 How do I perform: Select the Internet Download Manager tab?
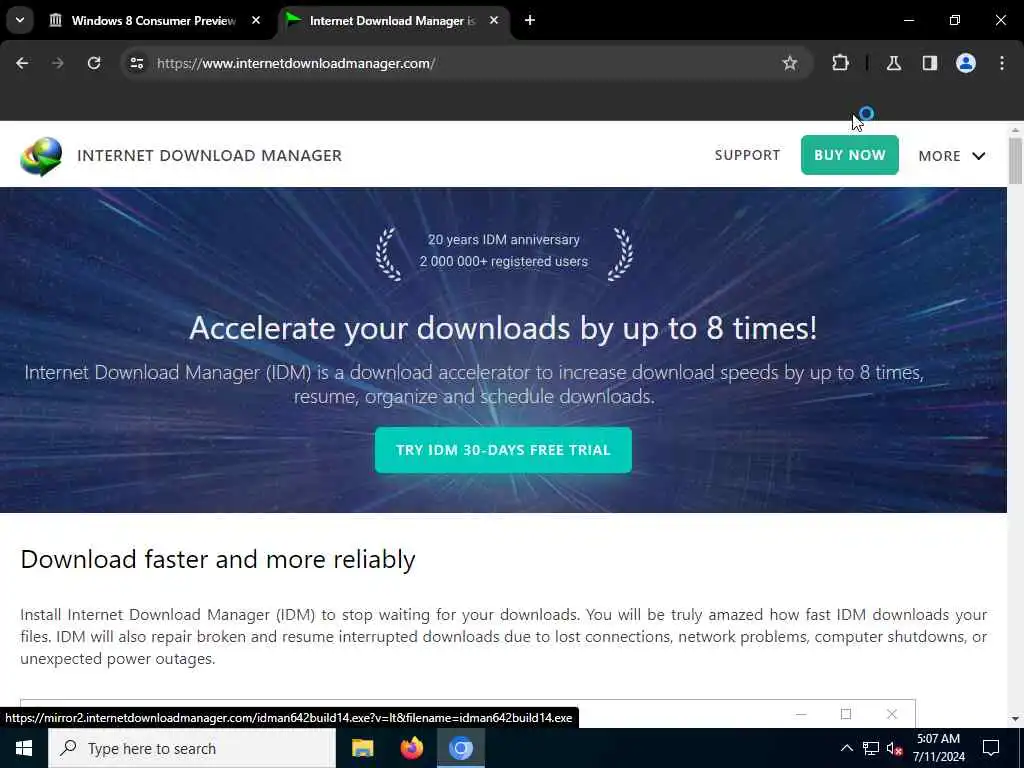(x=392, y=21)
